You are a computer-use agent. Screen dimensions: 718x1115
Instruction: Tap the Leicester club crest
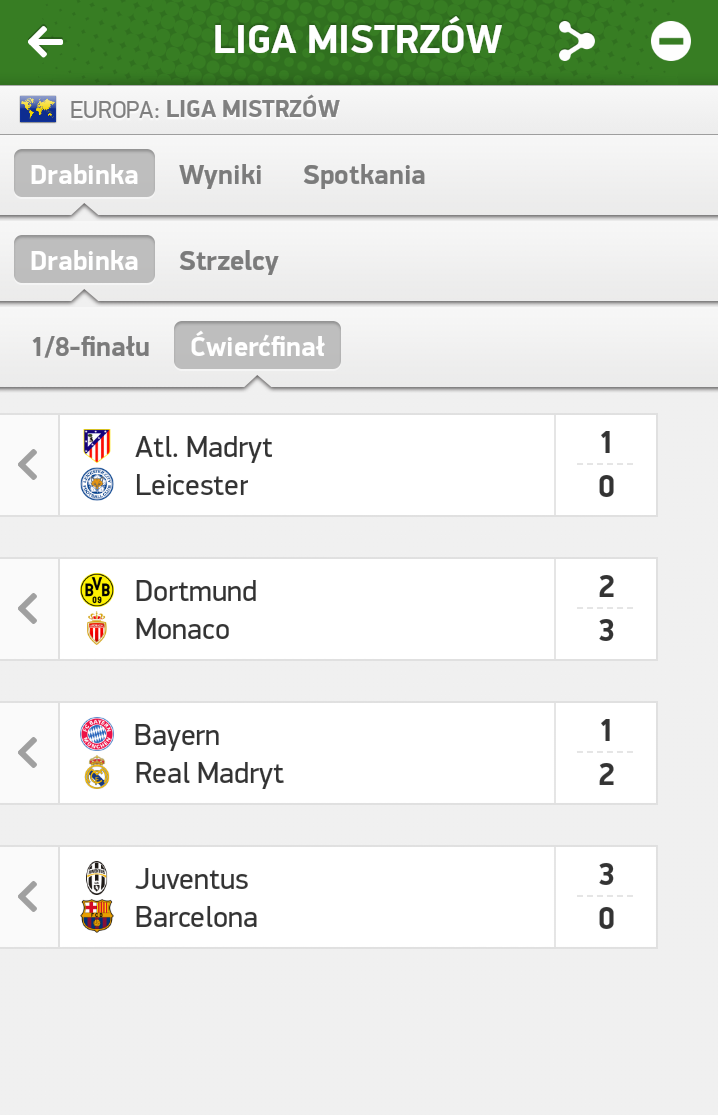(97, 486)
